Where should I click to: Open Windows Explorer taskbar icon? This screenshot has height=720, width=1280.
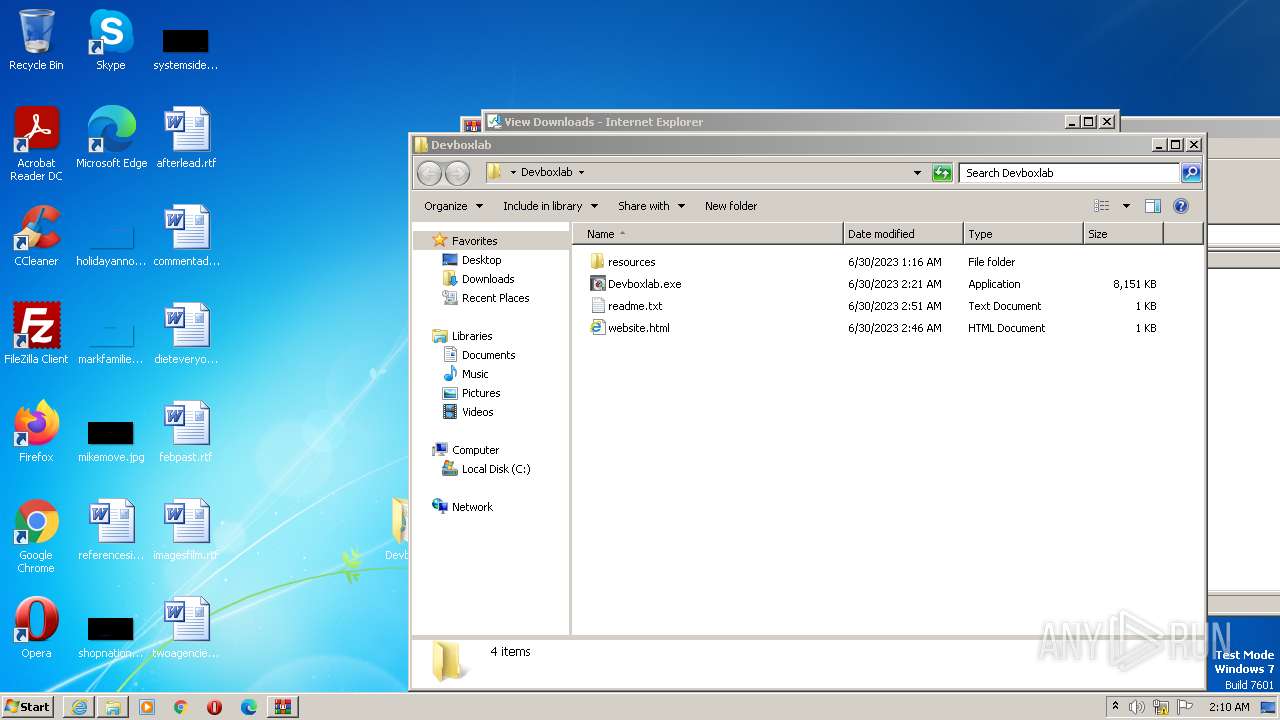tap(113, 707)
